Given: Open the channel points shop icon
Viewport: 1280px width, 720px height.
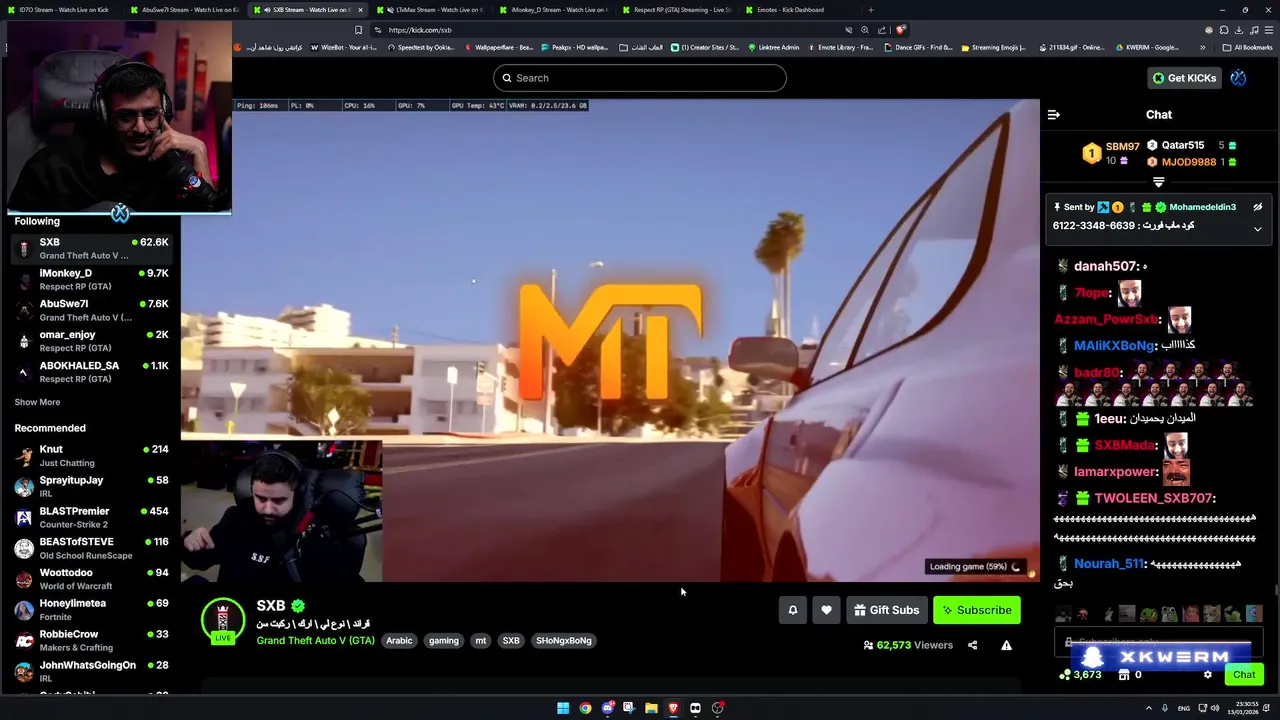Looking at the screenshot, I should point(1123,675).
